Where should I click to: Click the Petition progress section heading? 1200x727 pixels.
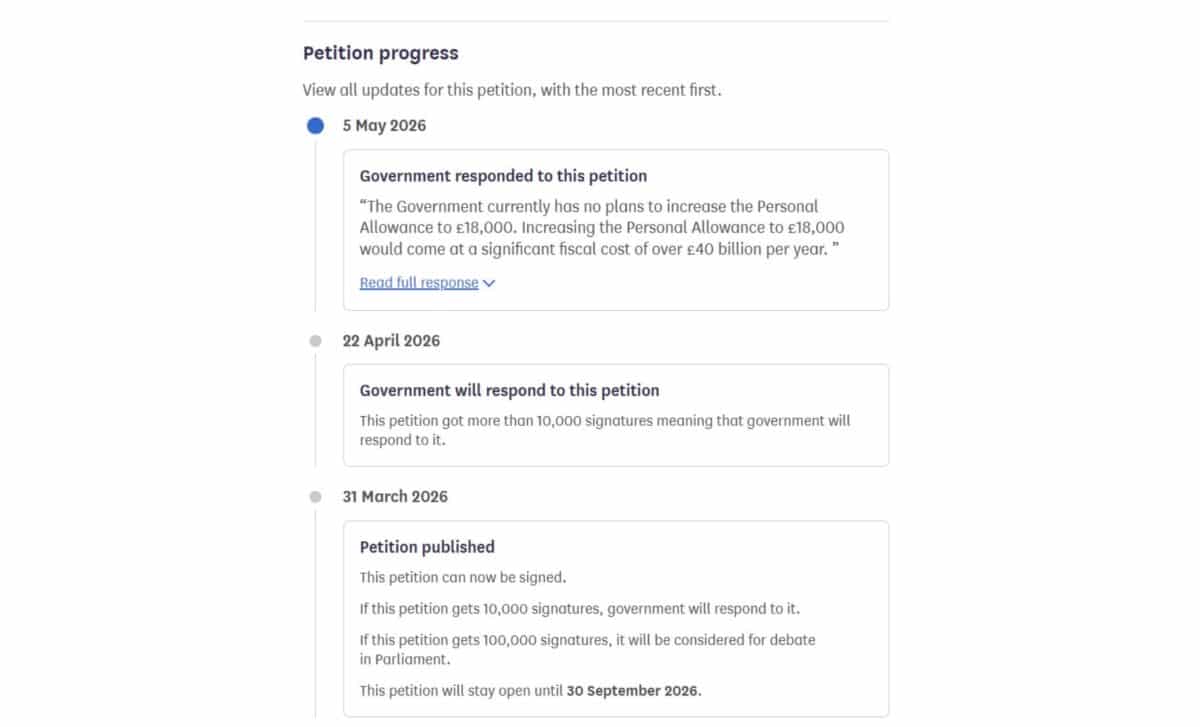click(381, 54)
